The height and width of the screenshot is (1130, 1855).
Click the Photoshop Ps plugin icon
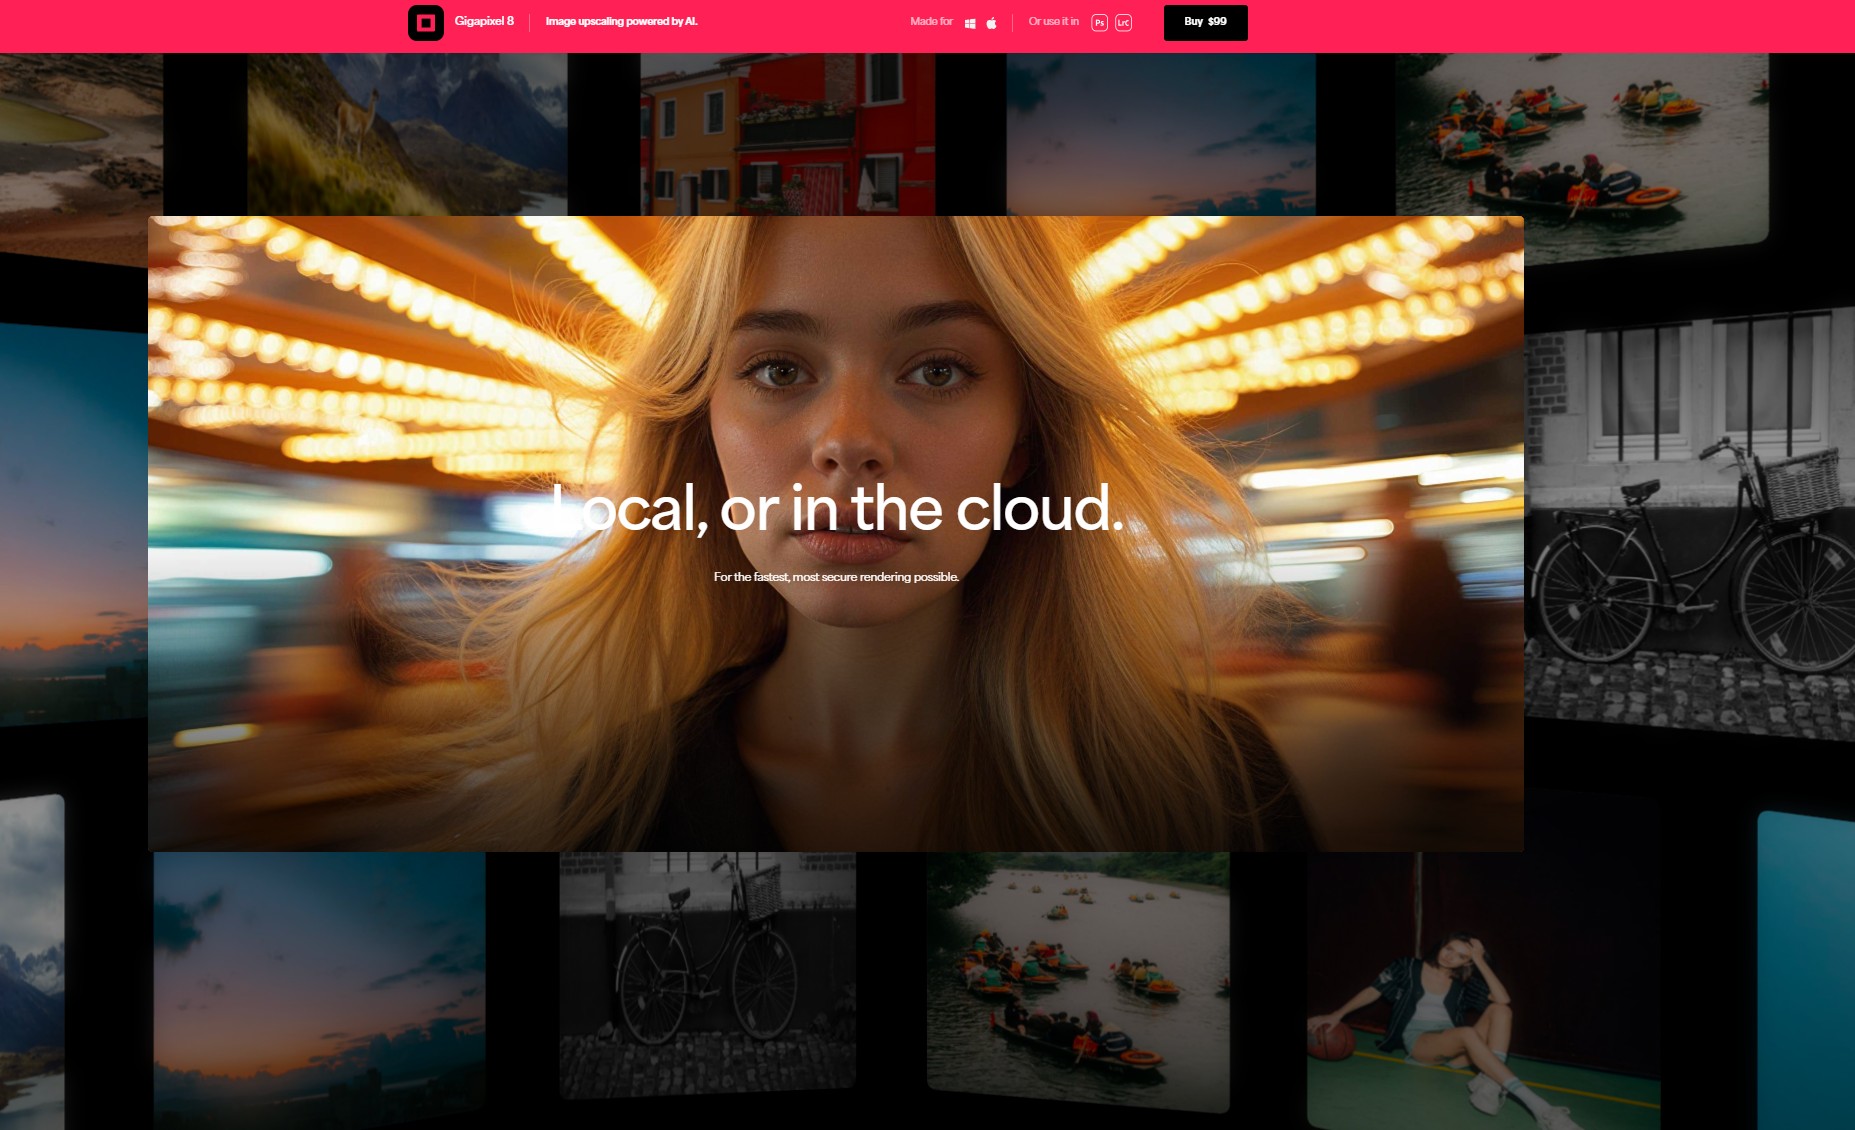click(x=1099, y=23)
